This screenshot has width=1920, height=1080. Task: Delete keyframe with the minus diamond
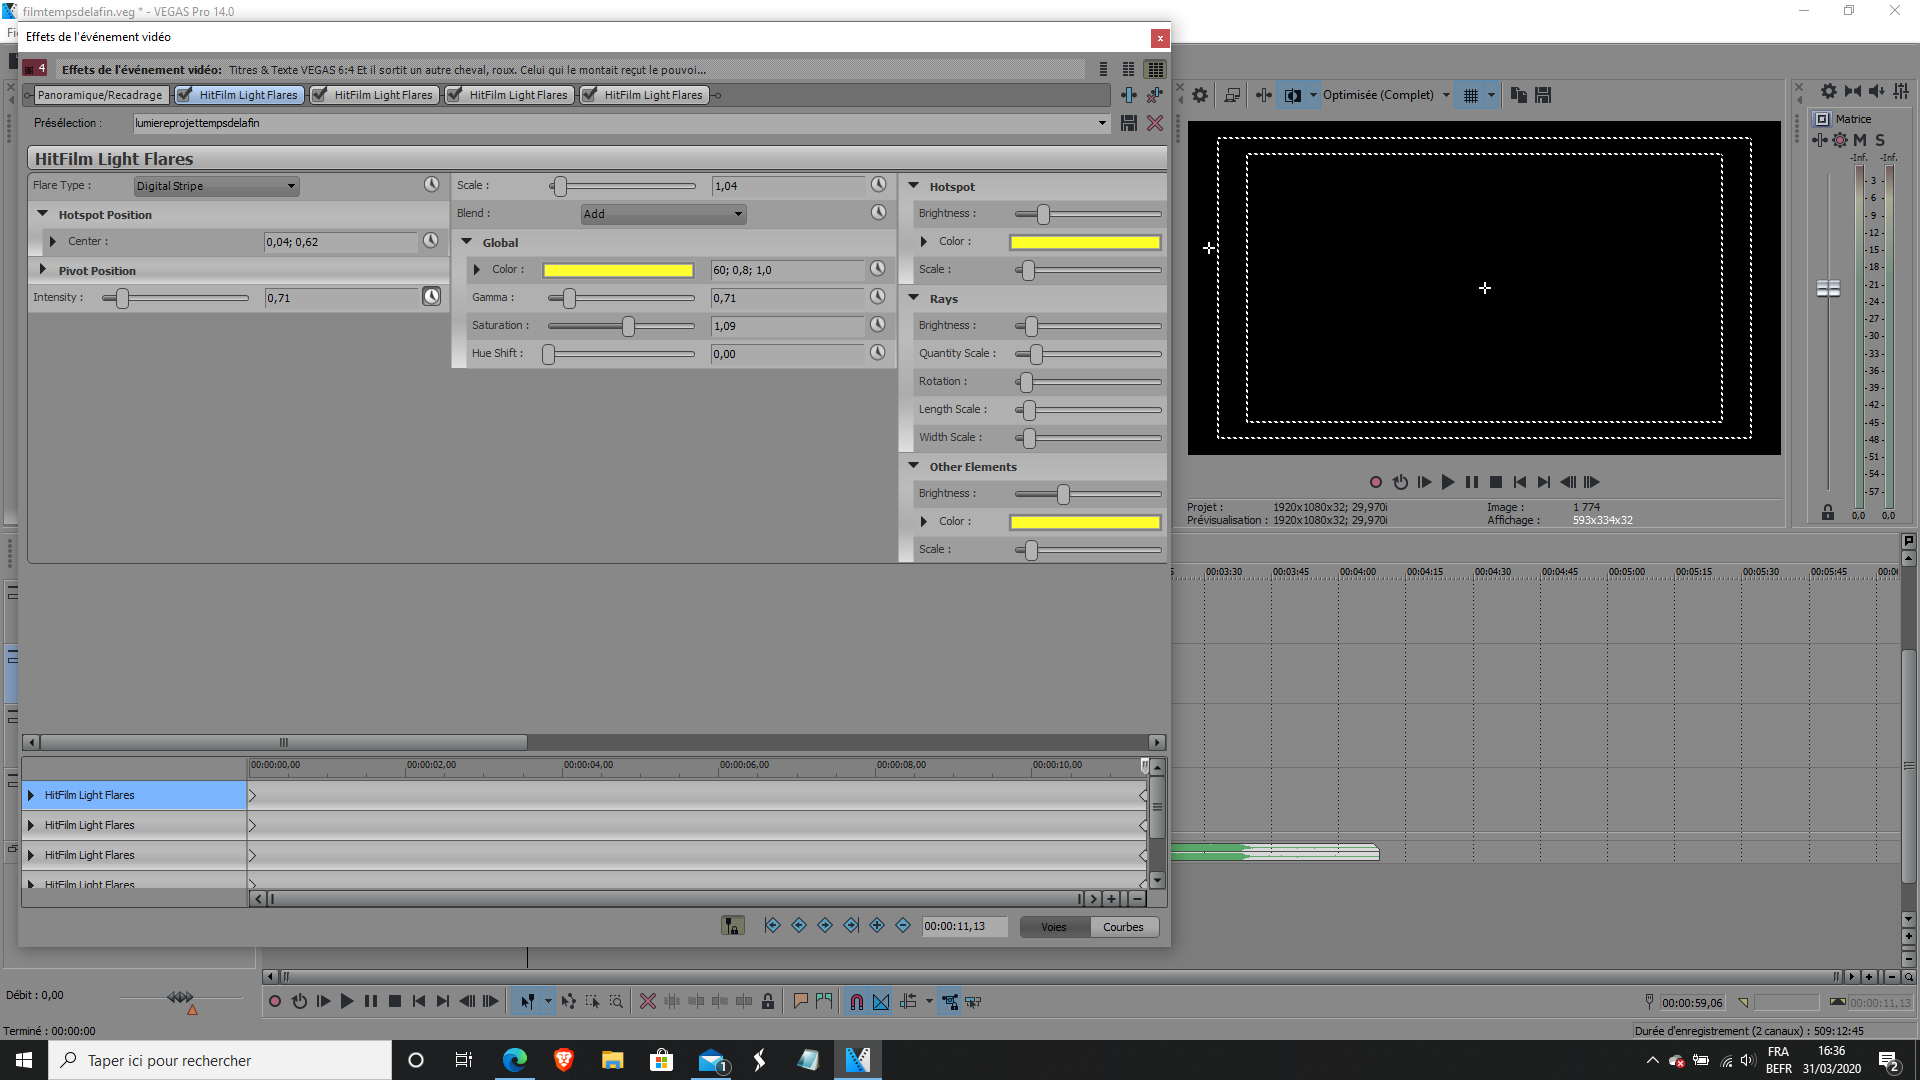[x=903, y=926]
